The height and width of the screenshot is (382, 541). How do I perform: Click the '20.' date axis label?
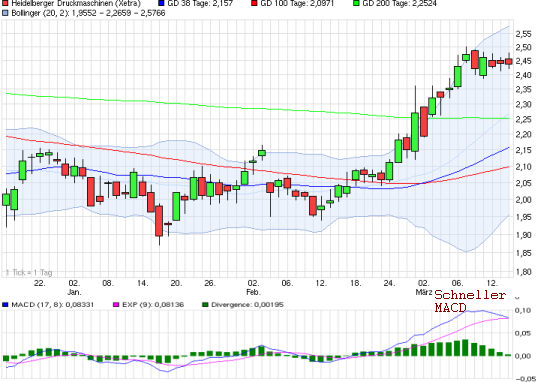click(x=176, y=283)
